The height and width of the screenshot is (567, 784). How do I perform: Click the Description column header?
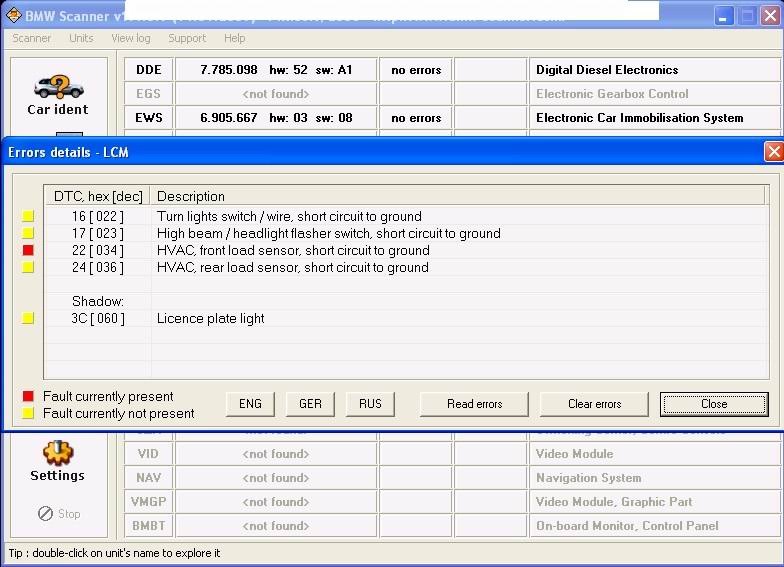458,196
